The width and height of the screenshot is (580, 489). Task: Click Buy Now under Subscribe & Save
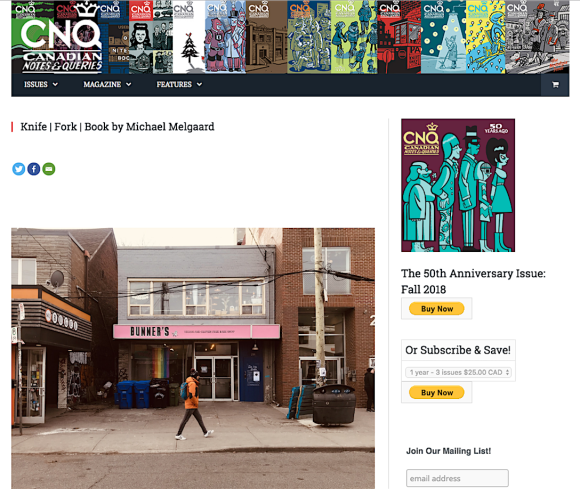[x=436, y=392]
